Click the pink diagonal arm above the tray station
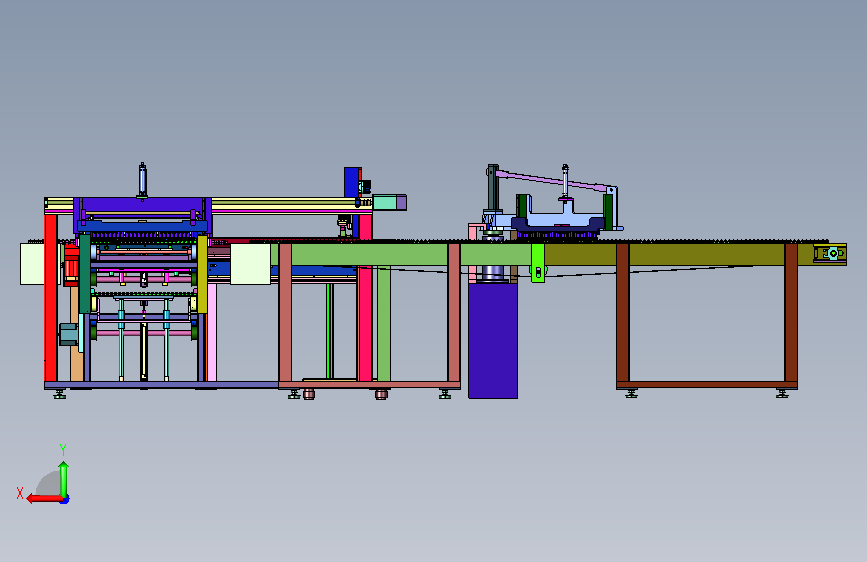This screenshot has height=562, width=867. (x=554, y=181)
